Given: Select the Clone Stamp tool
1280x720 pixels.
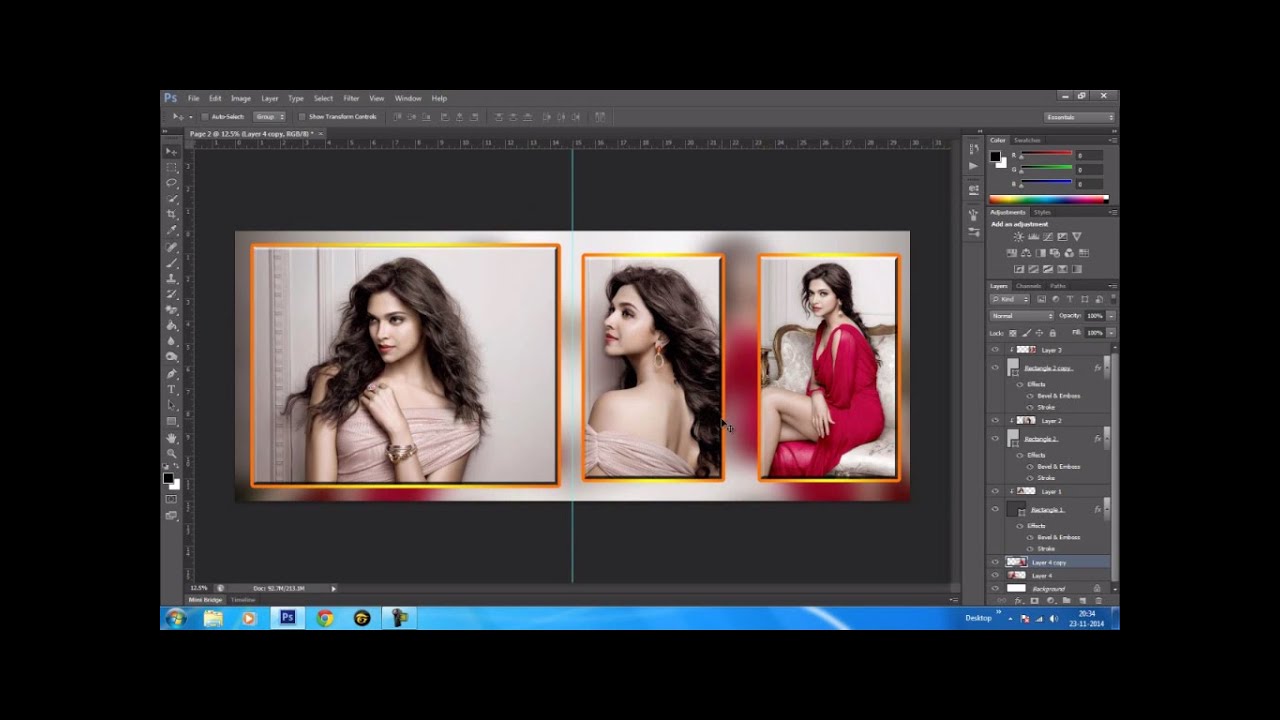Looking at the screenshot, I should 171,278.
